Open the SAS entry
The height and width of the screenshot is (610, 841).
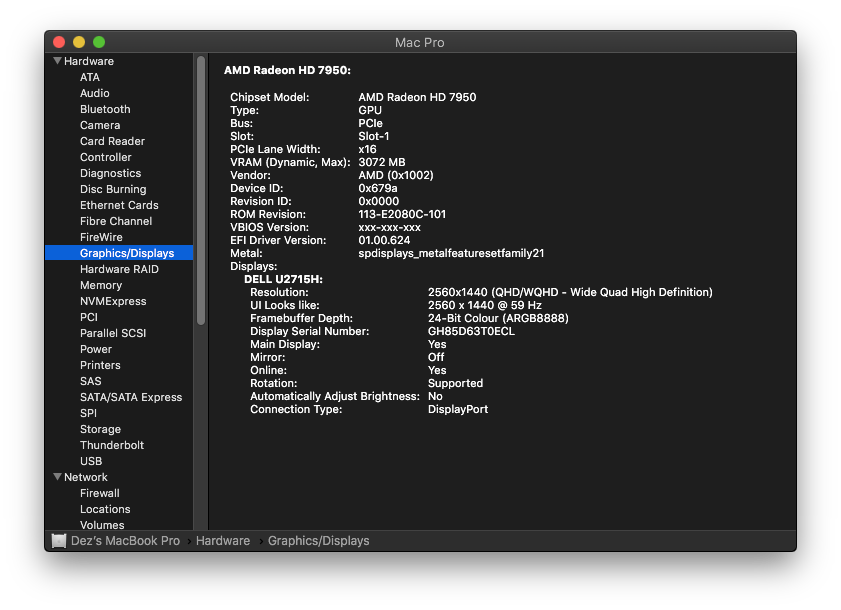pyautogui.click(x=91, y=381)
